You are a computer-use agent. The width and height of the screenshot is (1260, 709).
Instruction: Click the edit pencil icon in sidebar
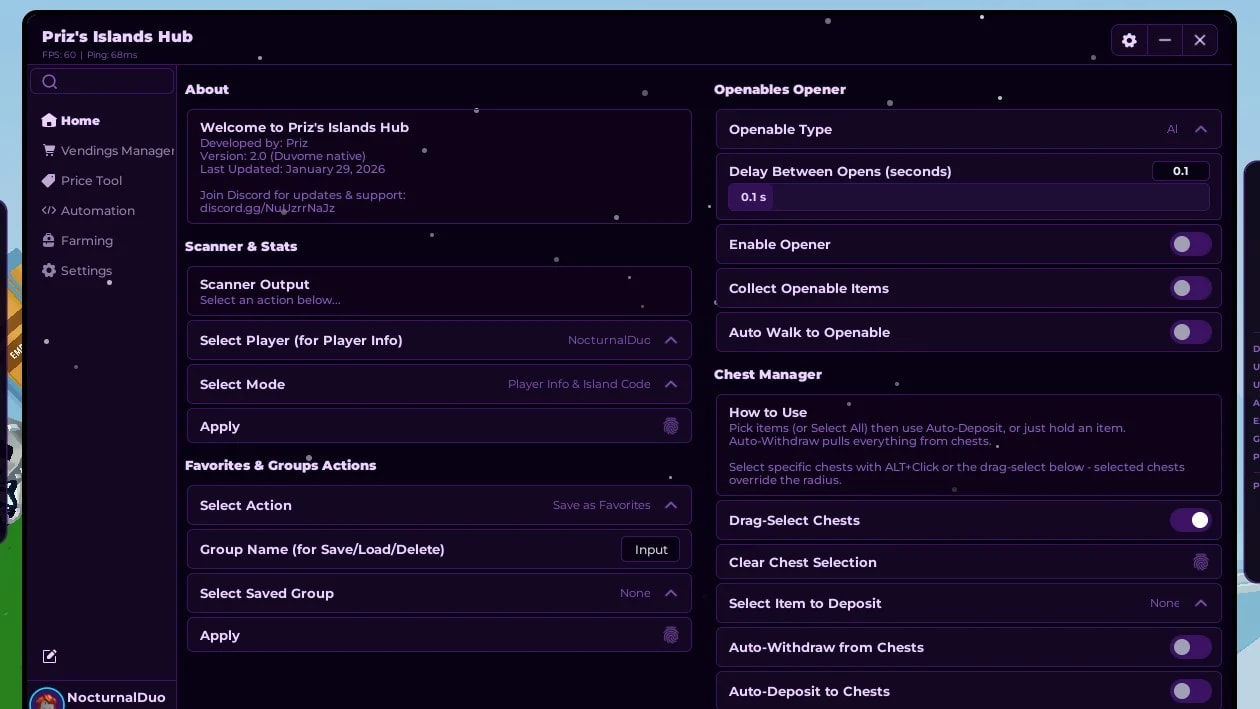49,656
